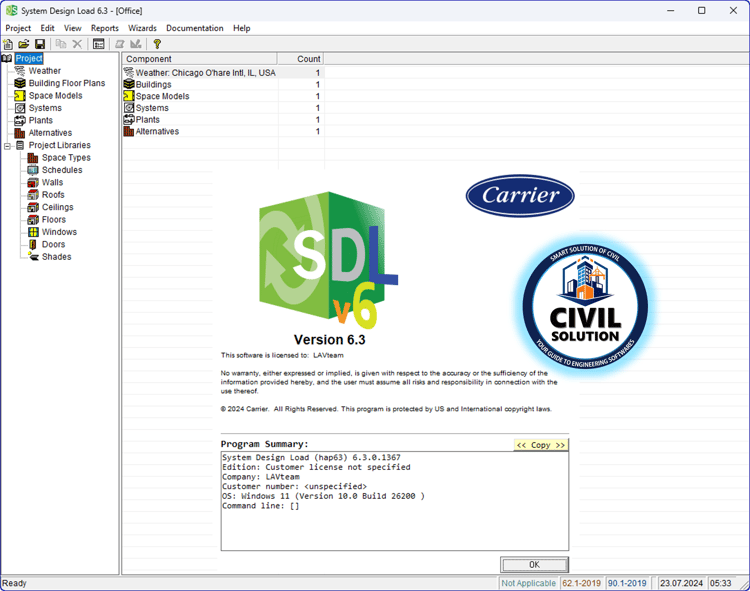Viewport: 750px width, 591px height.
Task: Click the Systems icon in the tree
Action: pos(20,108)
